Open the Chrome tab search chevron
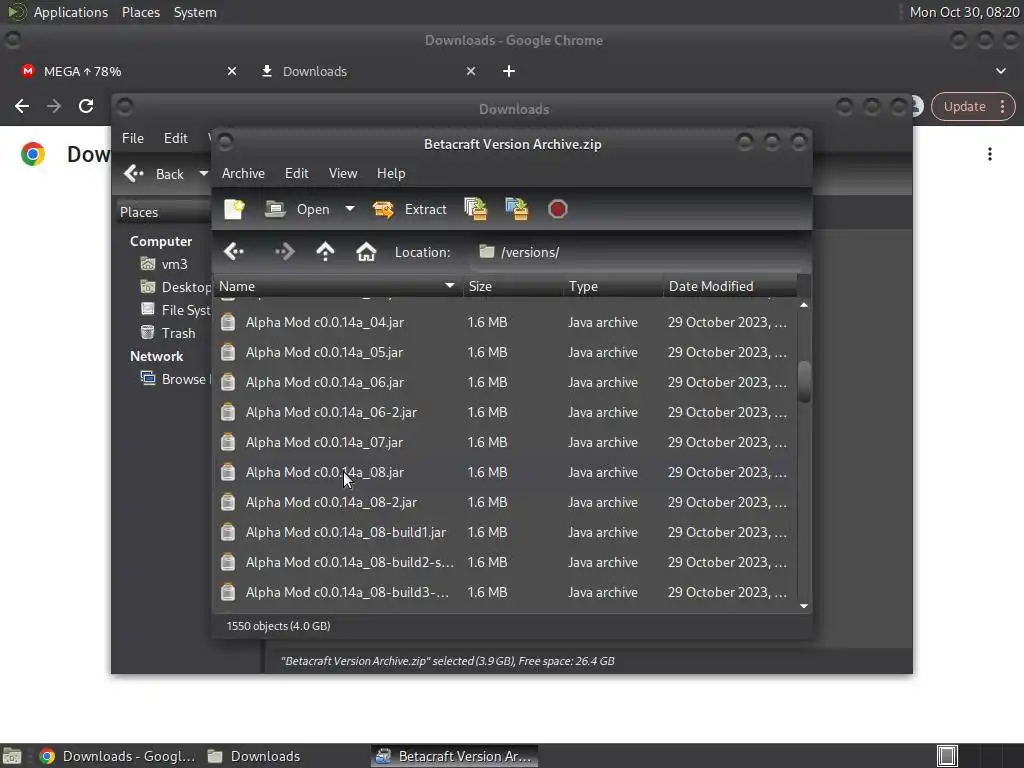 (x=1000, y=71)
